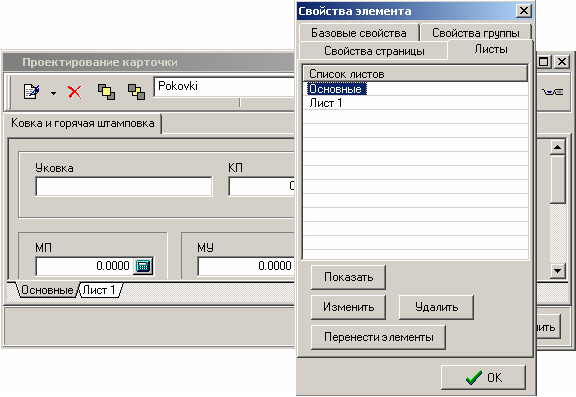Click the green checkmark OK button
This screenshot has width=576, height=397.
[483, 377]
